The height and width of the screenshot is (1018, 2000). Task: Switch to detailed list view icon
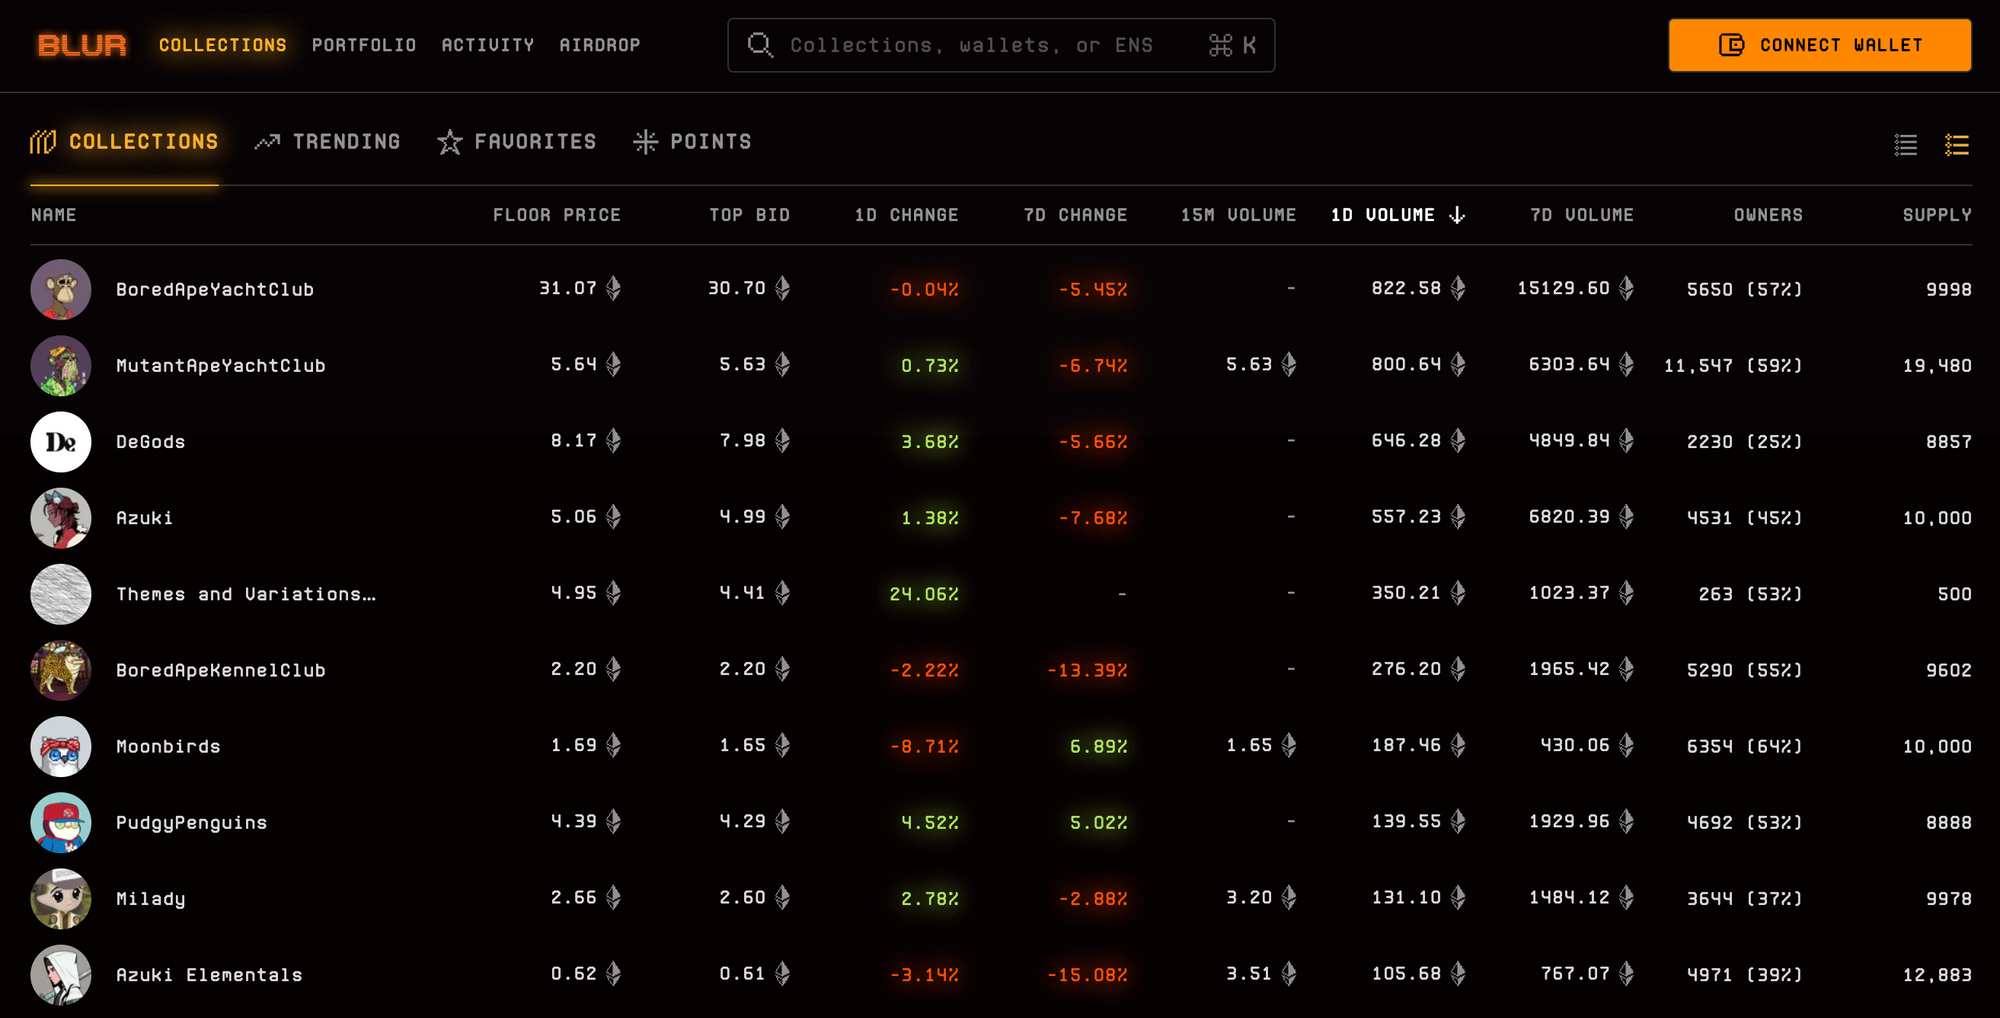click(1956, 145)
